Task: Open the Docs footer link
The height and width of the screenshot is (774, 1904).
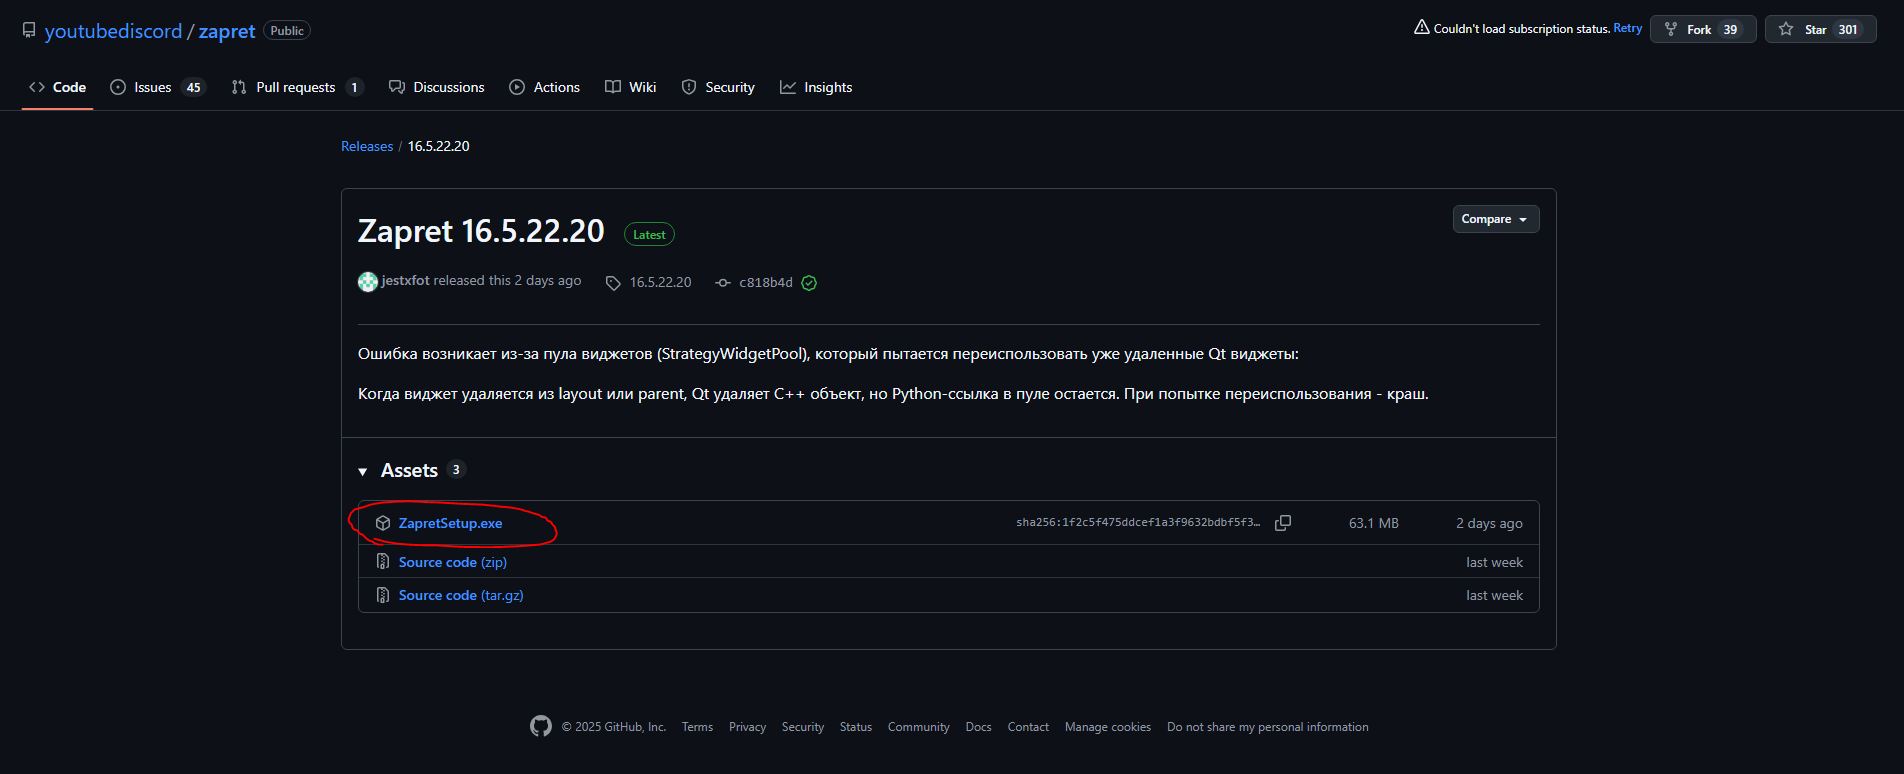Action: pyautogui.click(x=979, y=727)
